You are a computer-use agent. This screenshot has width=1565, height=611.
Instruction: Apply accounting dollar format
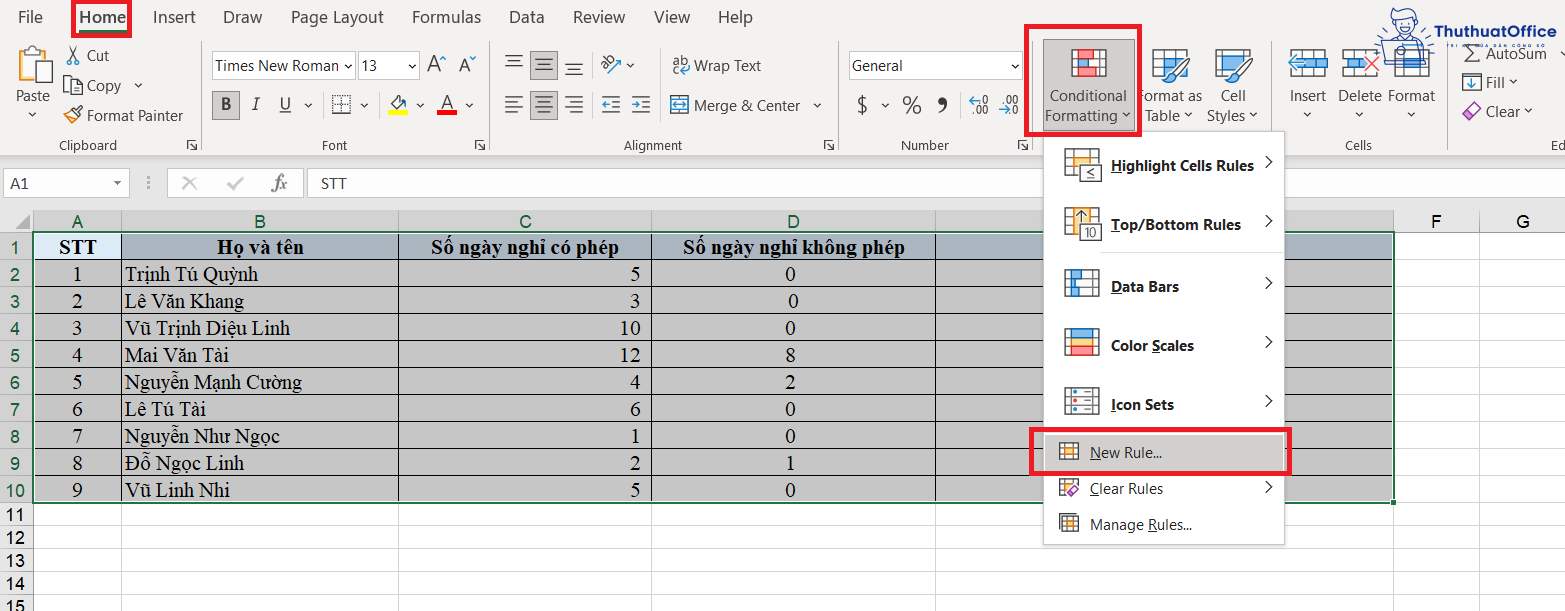(x=863, y=105)
